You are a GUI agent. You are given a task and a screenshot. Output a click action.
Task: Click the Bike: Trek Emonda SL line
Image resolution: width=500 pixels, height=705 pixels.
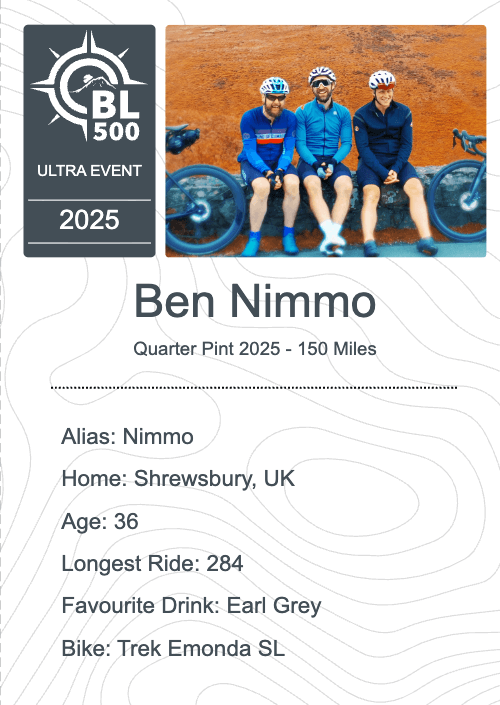pyautogui.click(x=173, y=649)
